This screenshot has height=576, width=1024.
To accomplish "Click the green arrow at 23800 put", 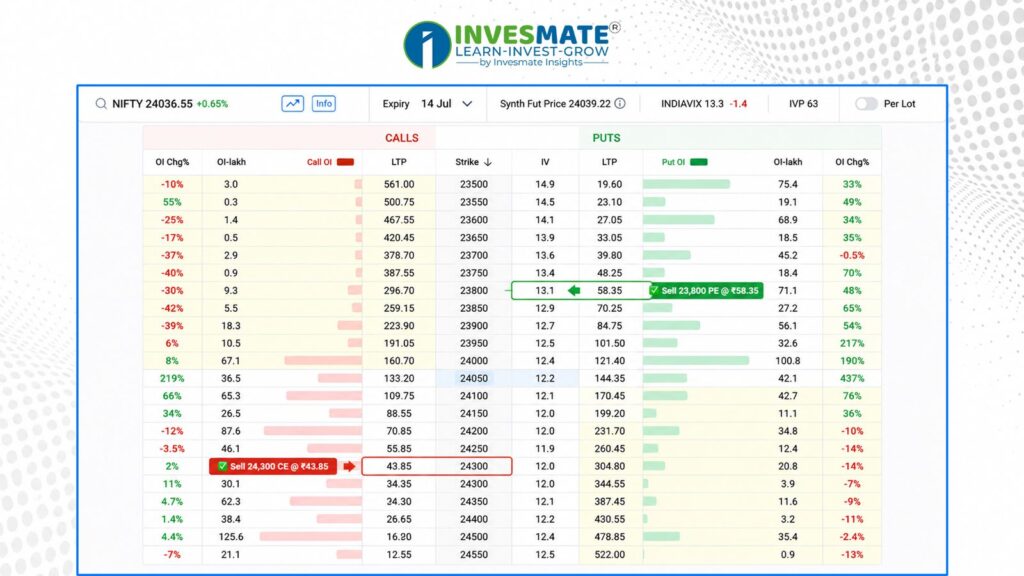I will (574, 291).
